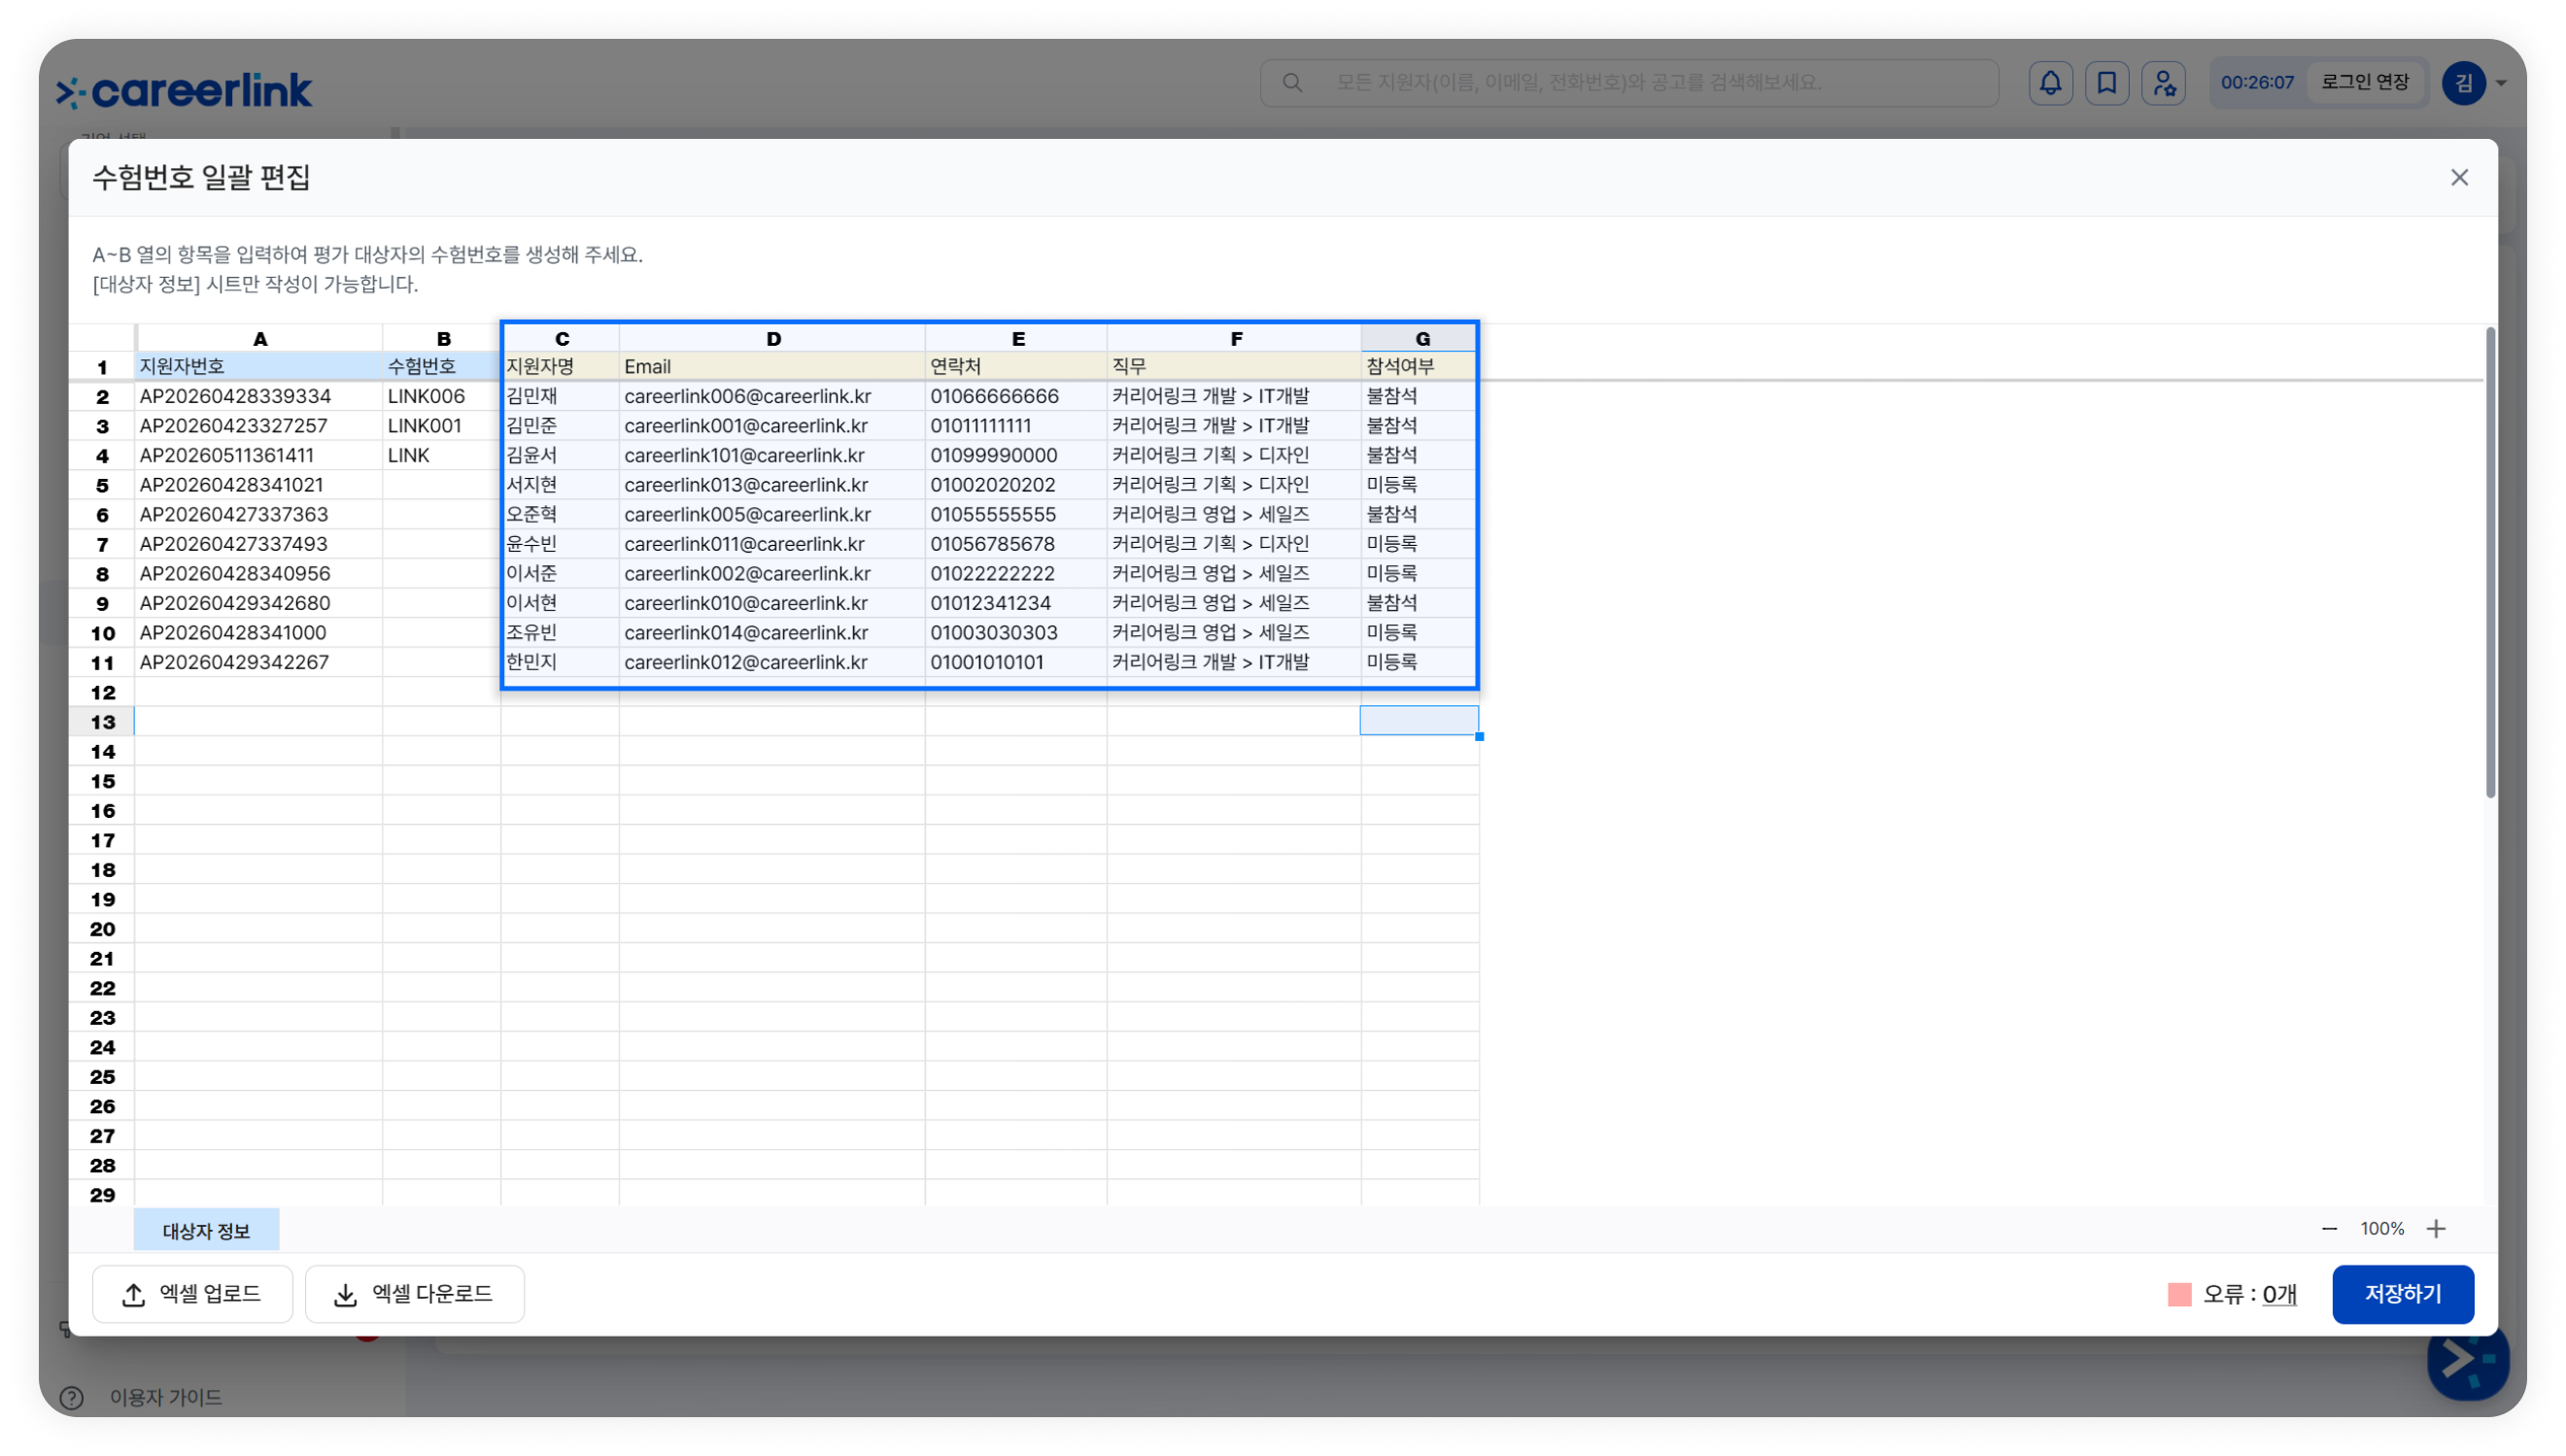Zoom in with the plus icon
This screenshot has height=1456, width=2566.
[x=2436, y=1229]
